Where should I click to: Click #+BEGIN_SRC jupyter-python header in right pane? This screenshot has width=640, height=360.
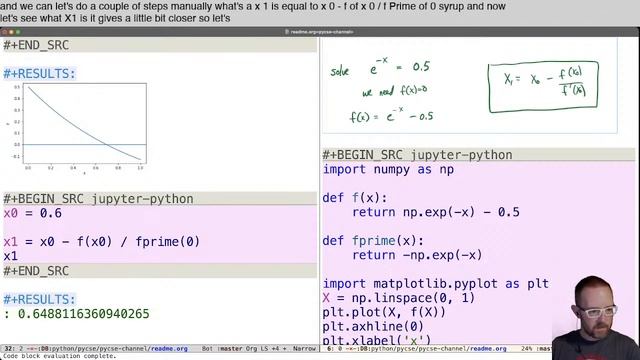pyautogui.click(x=417, y=155)
